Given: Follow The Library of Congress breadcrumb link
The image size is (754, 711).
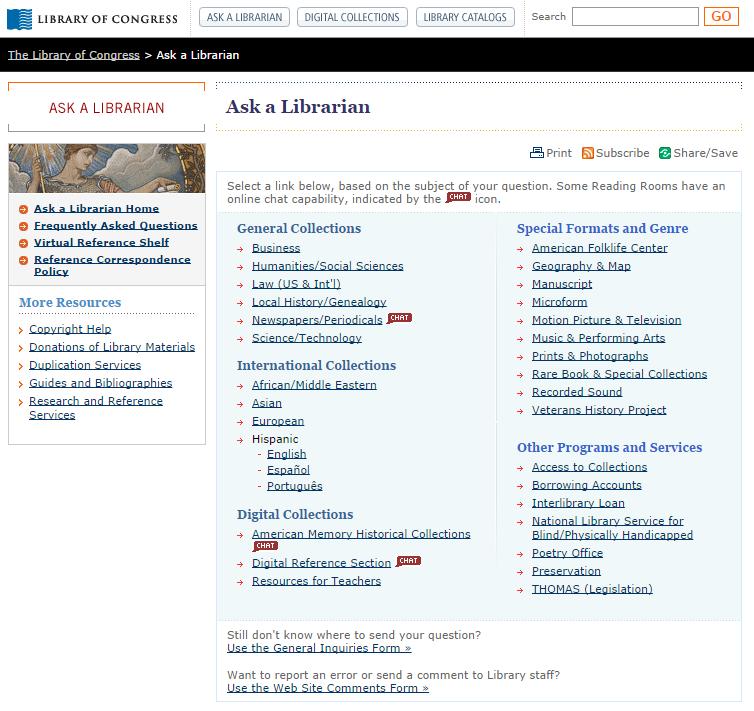Looking at the screenshot, I should pos(74,55).
